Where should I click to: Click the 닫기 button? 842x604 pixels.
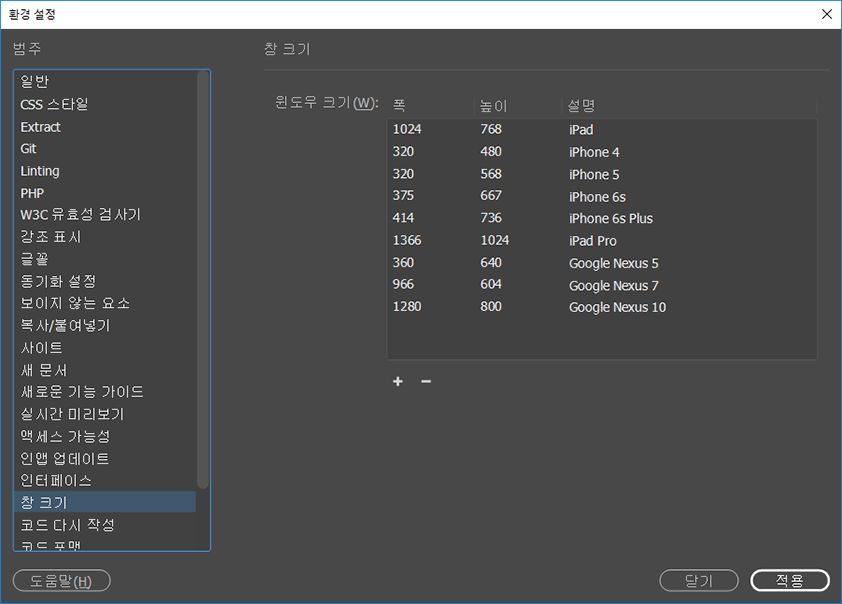click(x=698, y=580)
